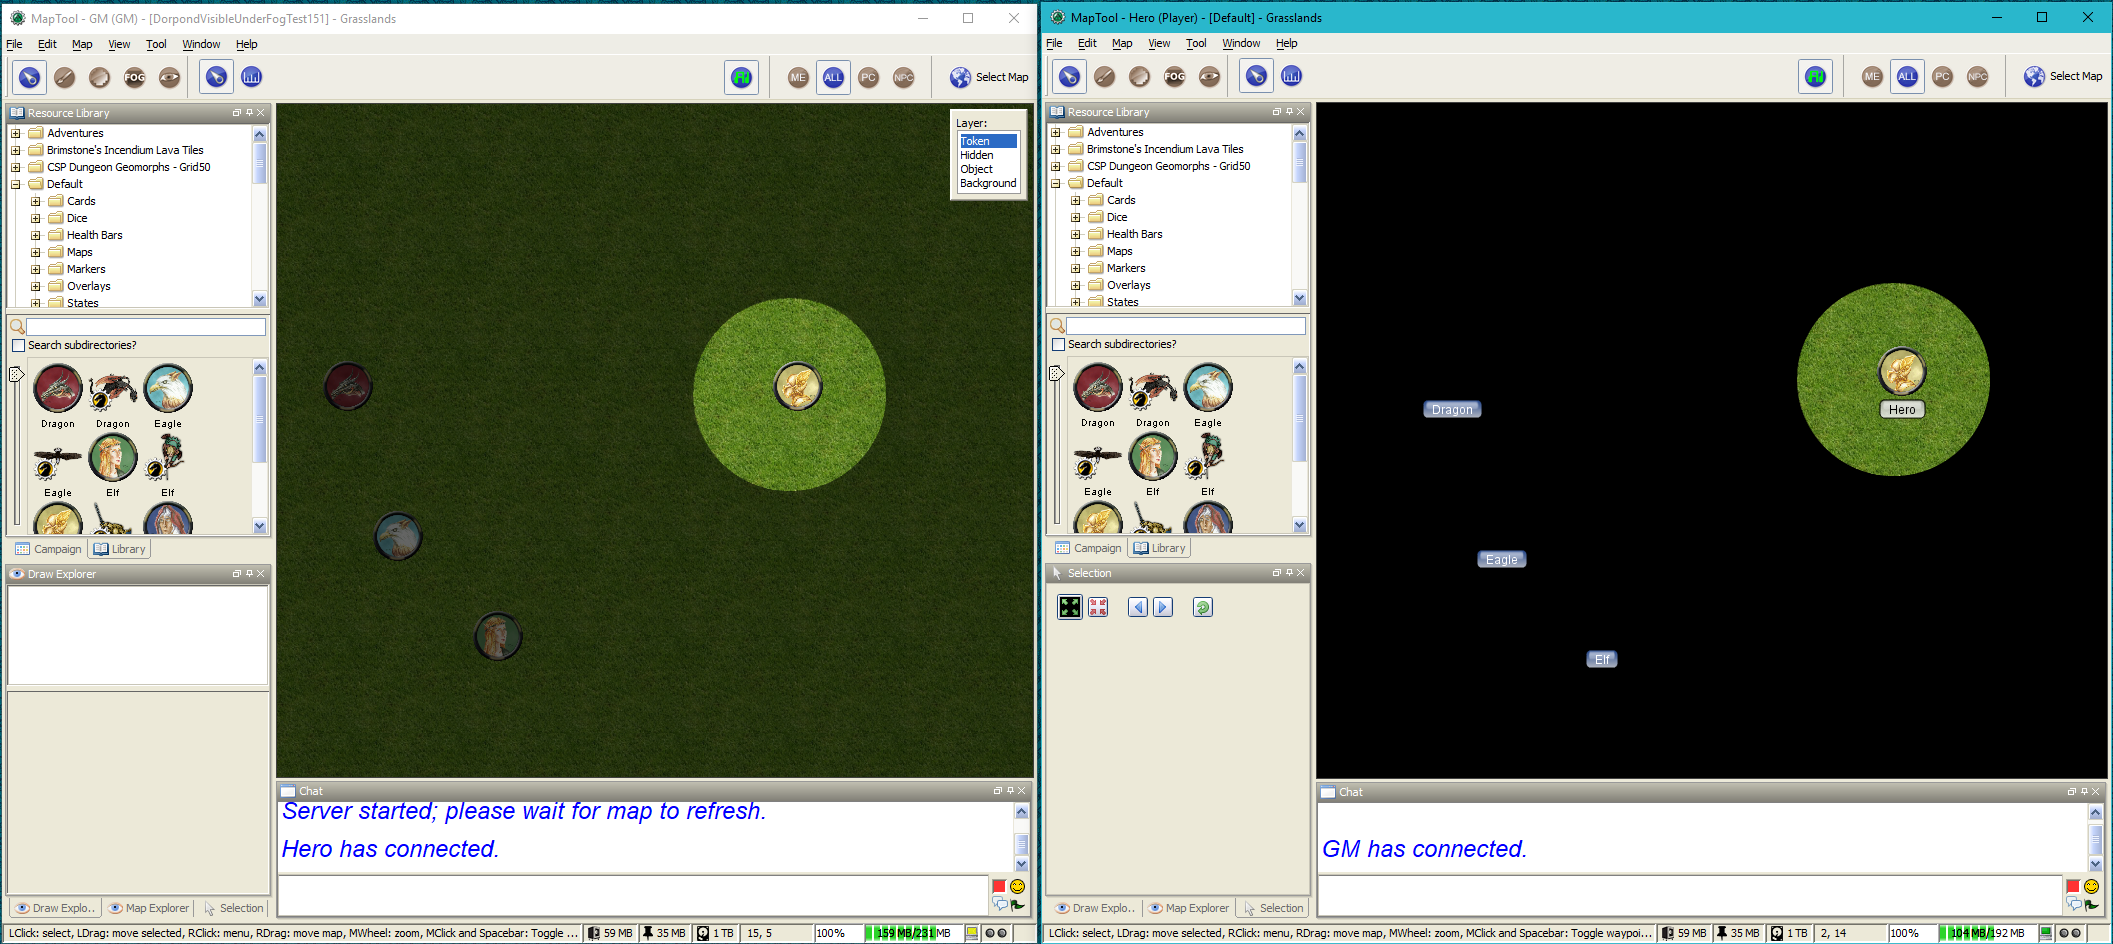Open the Tool menu in GM window
The height and width of the screenshot is (944, 2113).
click(x=156, y=44)
